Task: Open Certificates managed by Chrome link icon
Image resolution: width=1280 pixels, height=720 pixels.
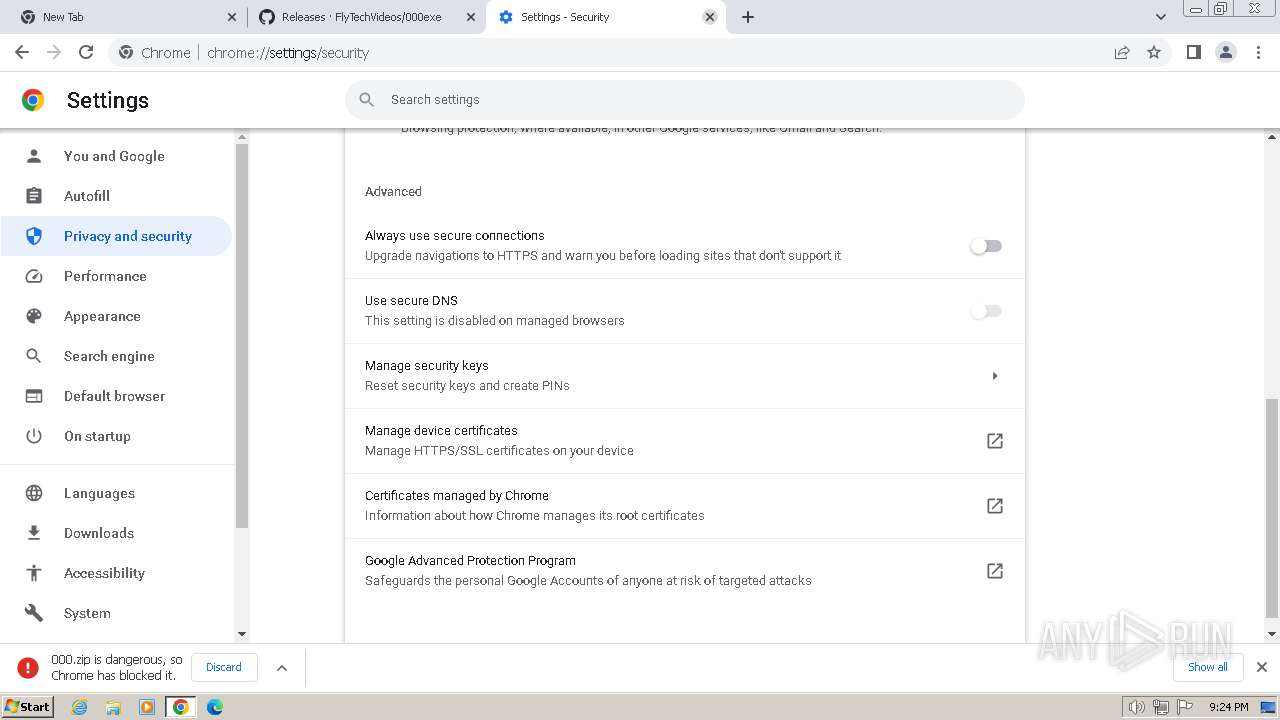Action: (994, 506)
